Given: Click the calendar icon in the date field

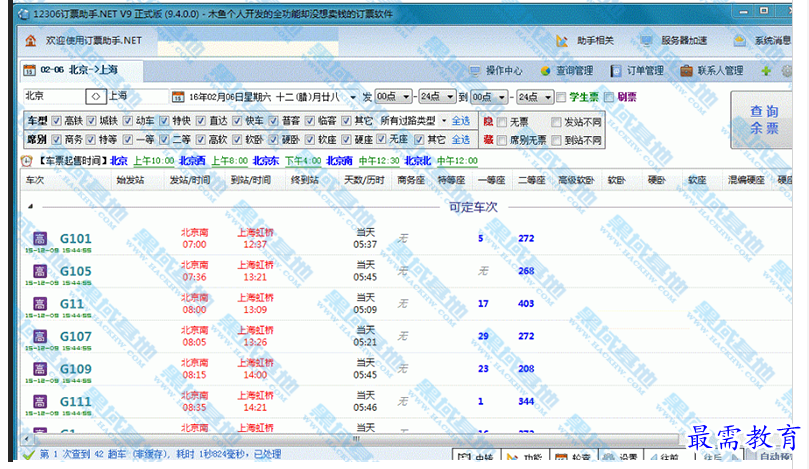Looking at the screenshot, I should [178, 96].
